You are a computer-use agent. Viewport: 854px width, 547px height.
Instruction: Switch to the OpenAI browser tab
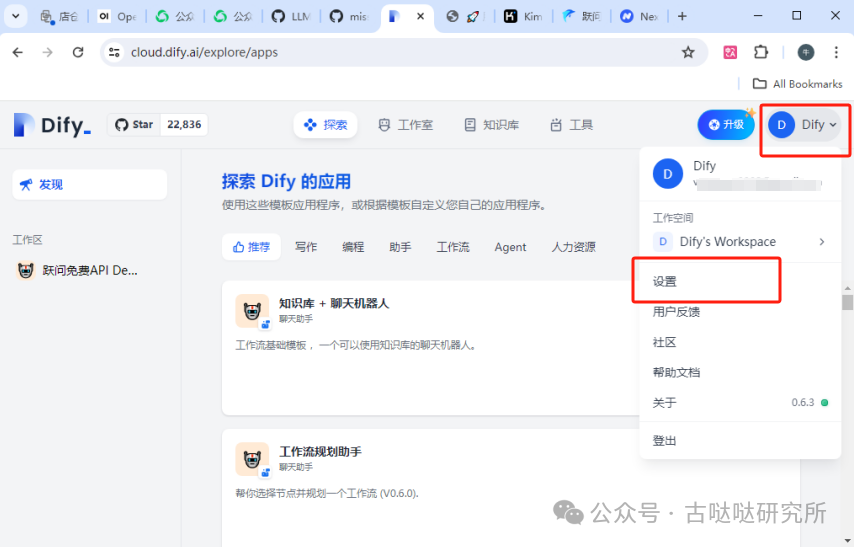tap(117, 16)
